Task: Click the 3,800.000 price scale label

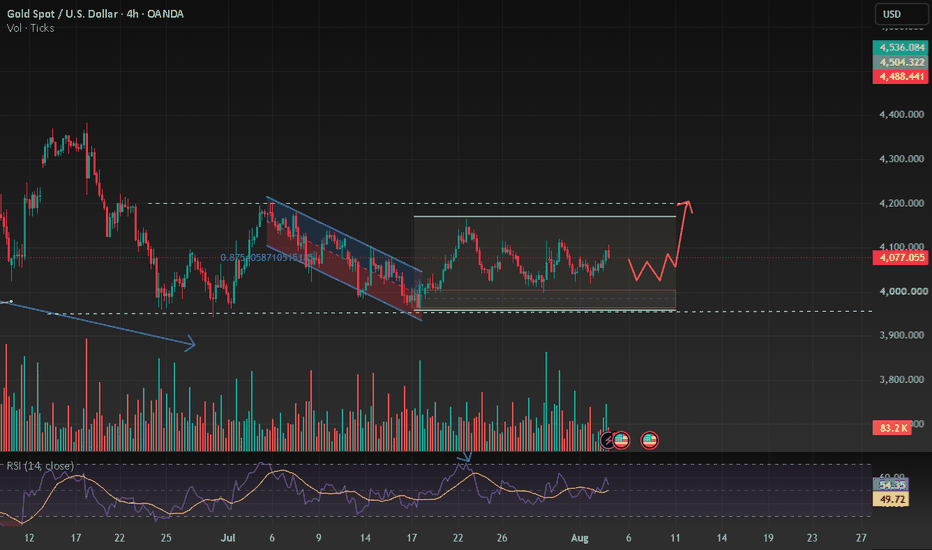Action: (901, 379)
